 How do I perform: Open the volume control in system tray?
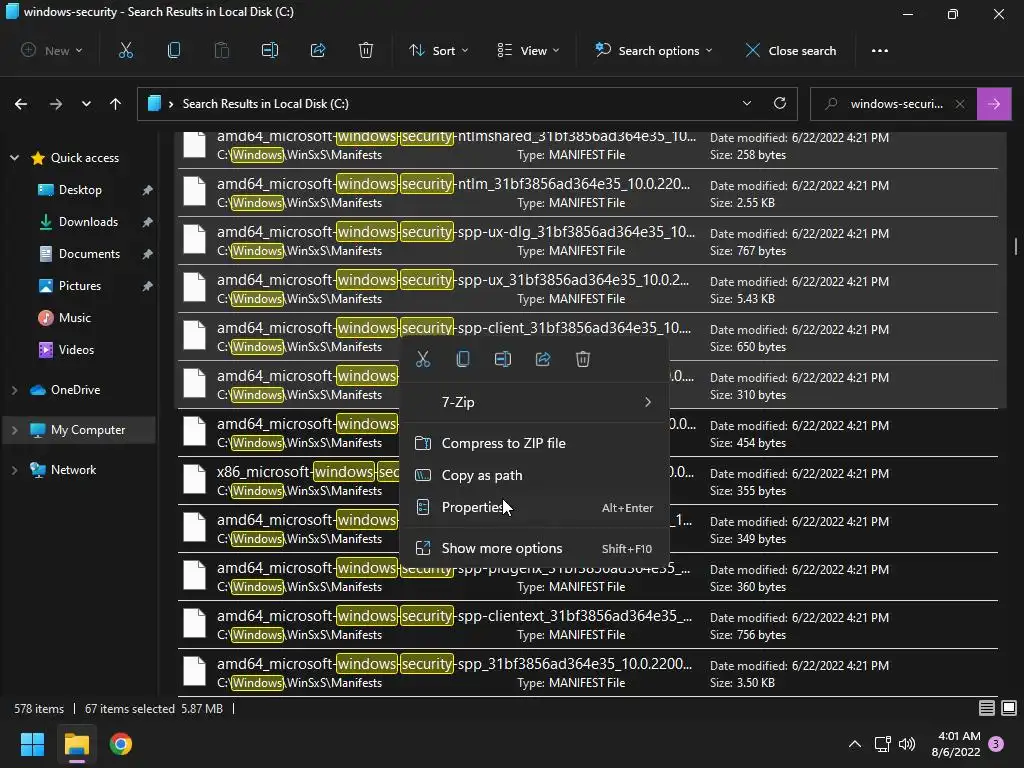point(907,744)
